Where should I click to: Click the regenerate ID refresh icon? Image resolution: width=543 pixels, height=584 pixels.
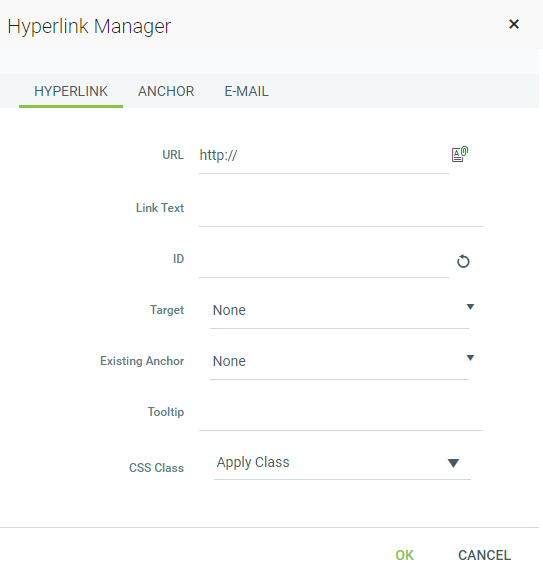(463, 261)
